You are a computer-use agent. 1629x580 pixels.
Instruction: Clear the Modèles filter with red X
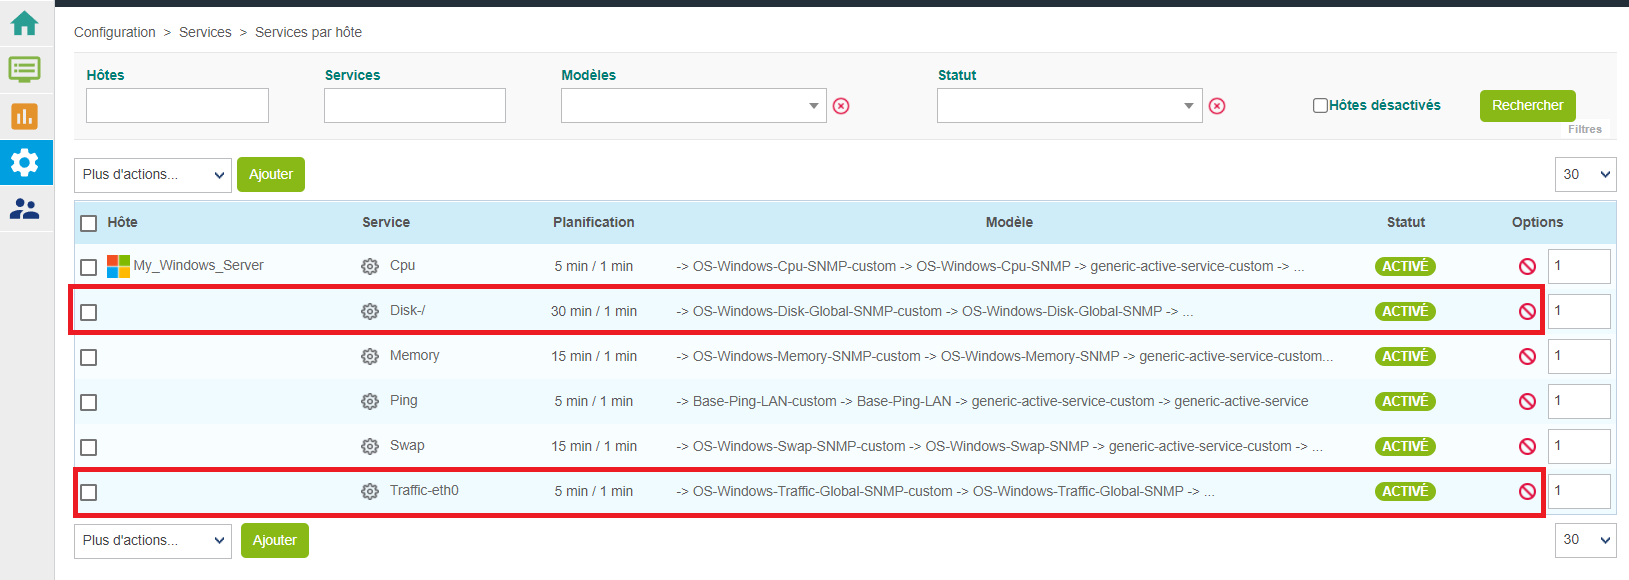[841, 106]
